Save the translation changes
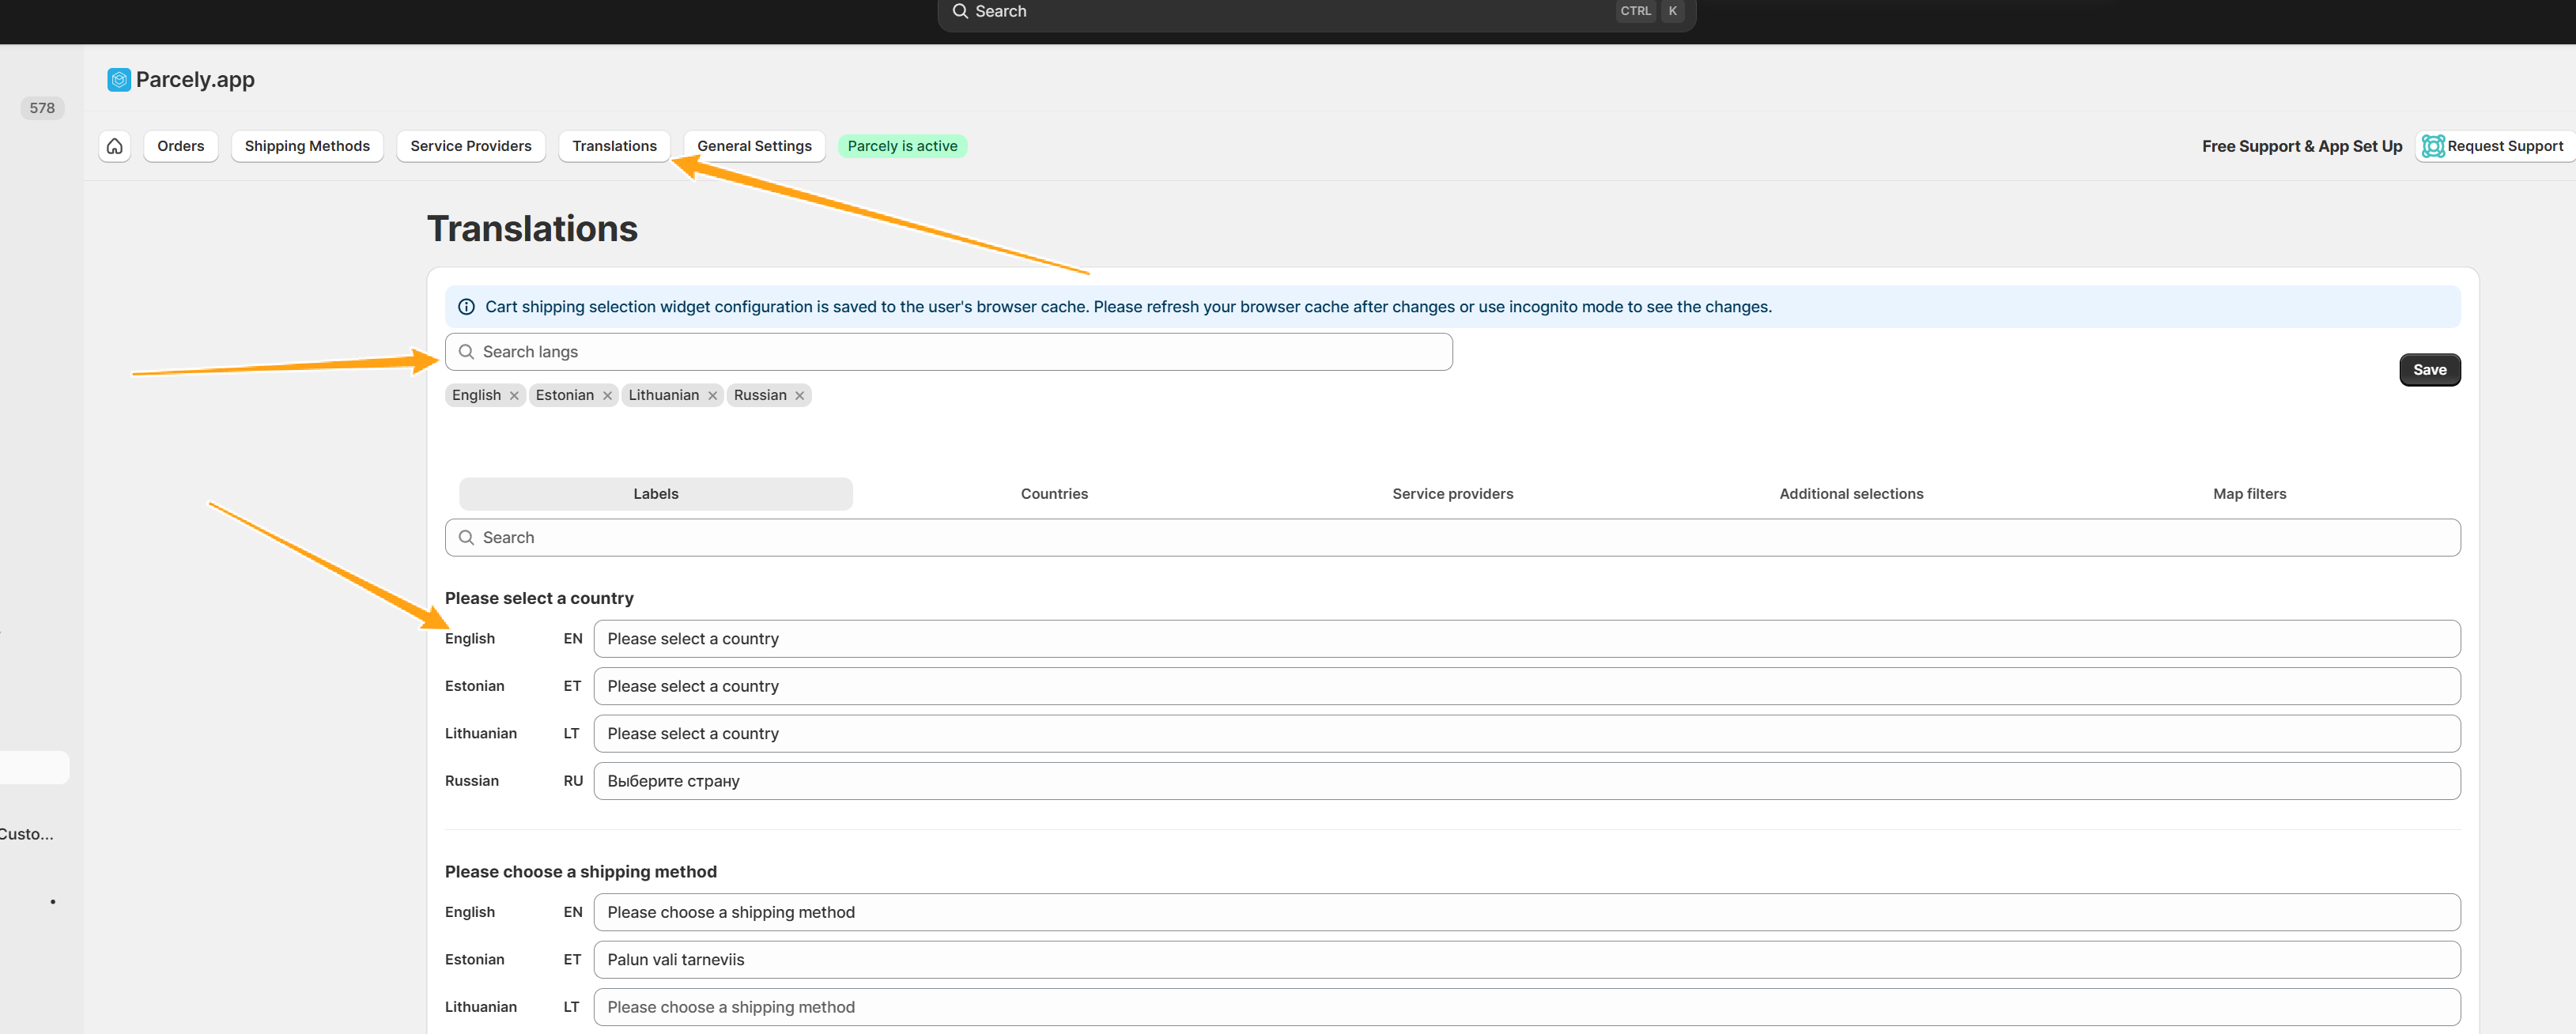Image resolution: width=2576 pixels, height=1034 pixels. click(x=2429, y=370)
